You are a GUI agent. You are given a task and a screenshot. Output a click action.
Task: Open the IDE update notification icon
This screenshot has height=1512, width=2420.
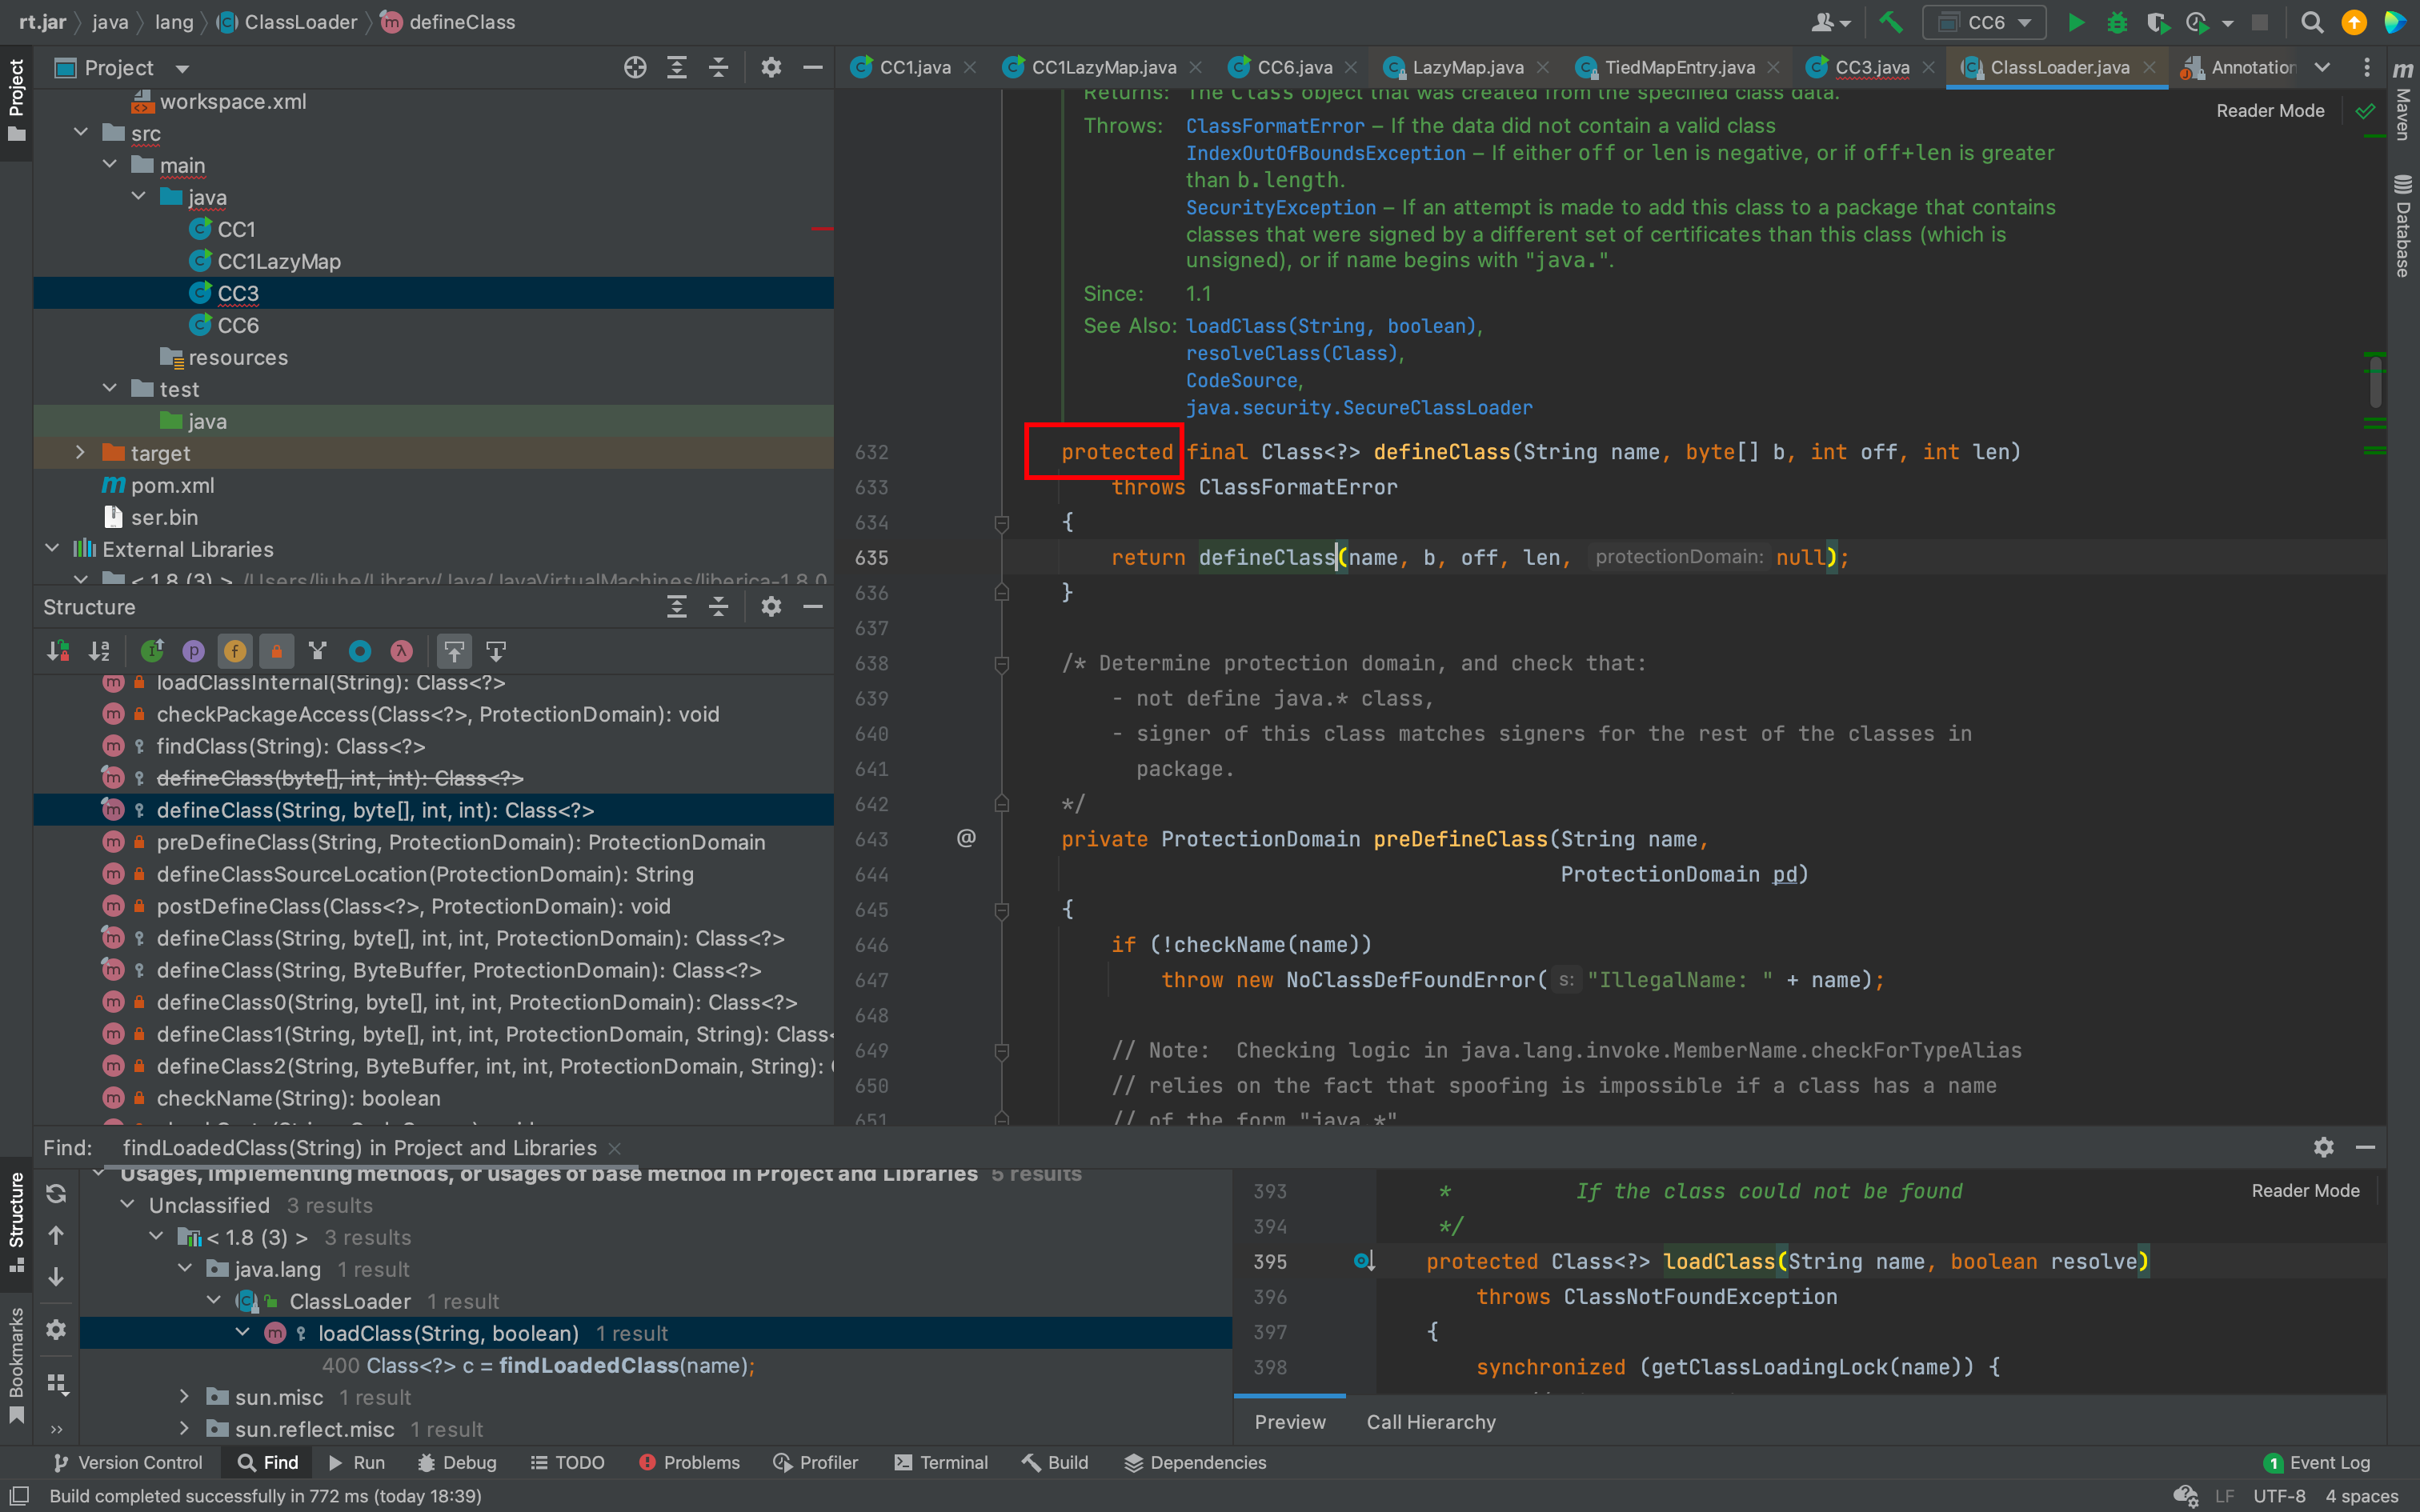(x=2354, y=22)
